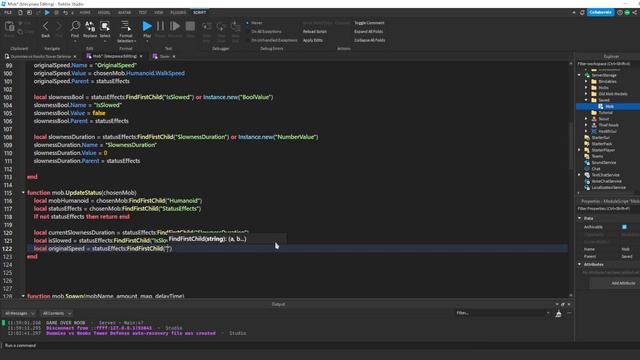Select the On All Exceptions option
This screenshot has height=360, width=640.
tap(266, 31)
